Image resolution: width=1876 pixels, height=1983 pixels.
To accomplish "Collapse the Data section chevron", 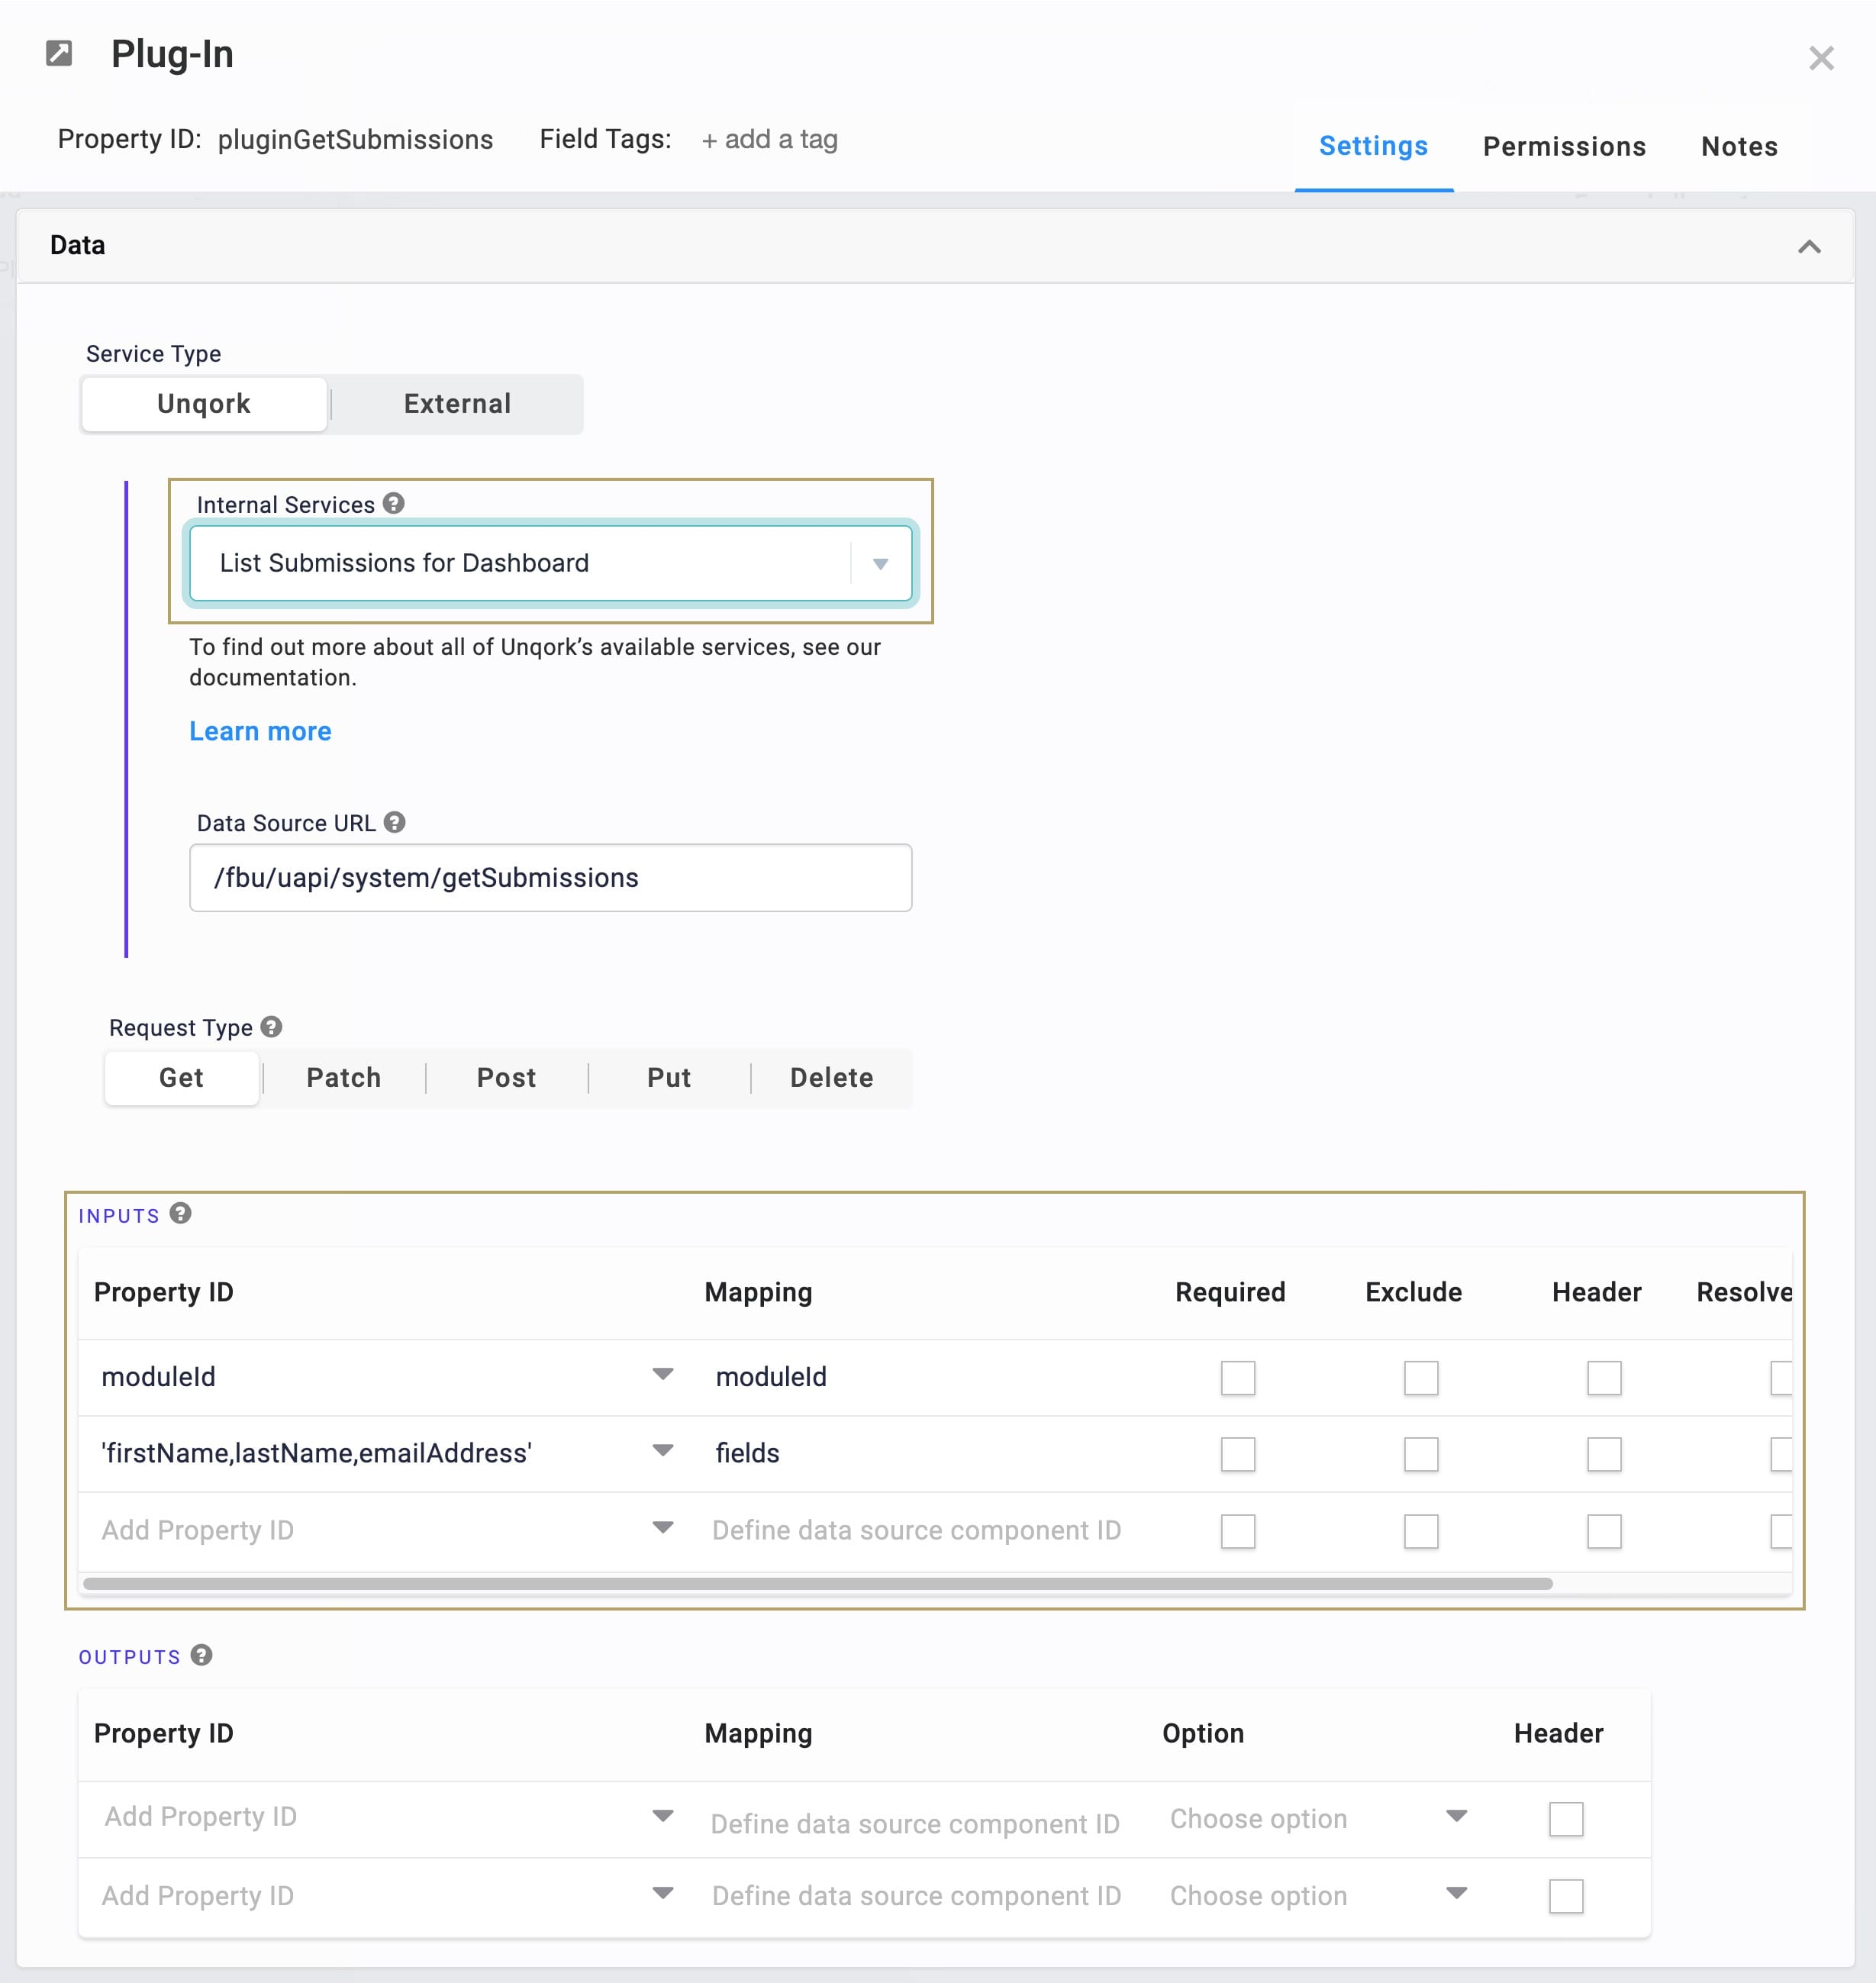I will pos(1809,247).
